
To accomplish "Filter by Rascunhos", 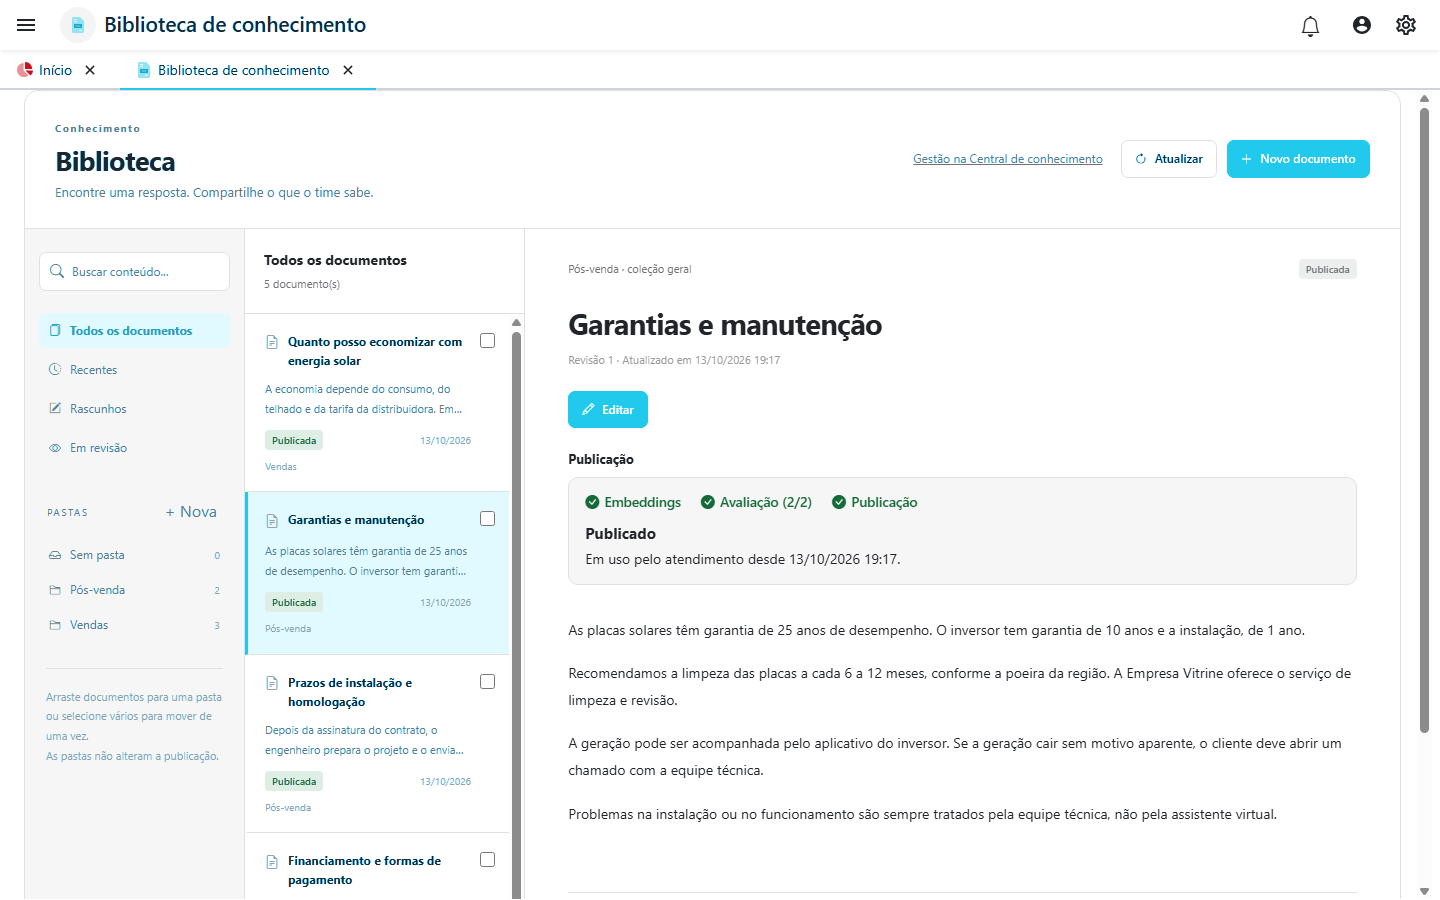I will pyautogui.click(x=135, y=409).
